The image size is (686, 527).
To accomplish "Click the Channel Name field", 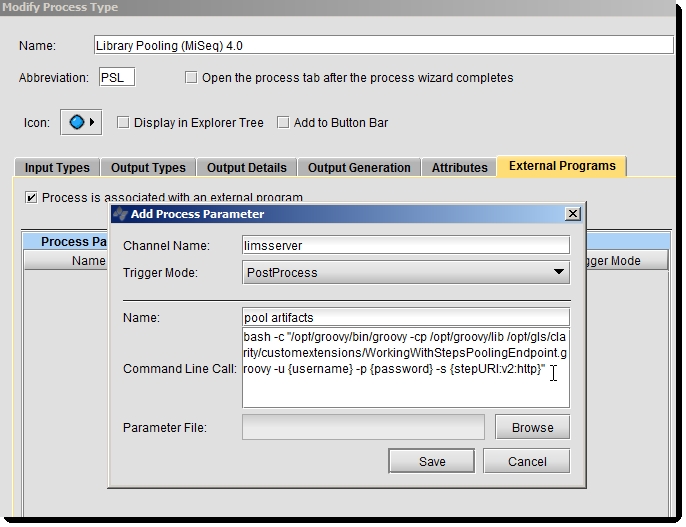I will pos(405,245).
